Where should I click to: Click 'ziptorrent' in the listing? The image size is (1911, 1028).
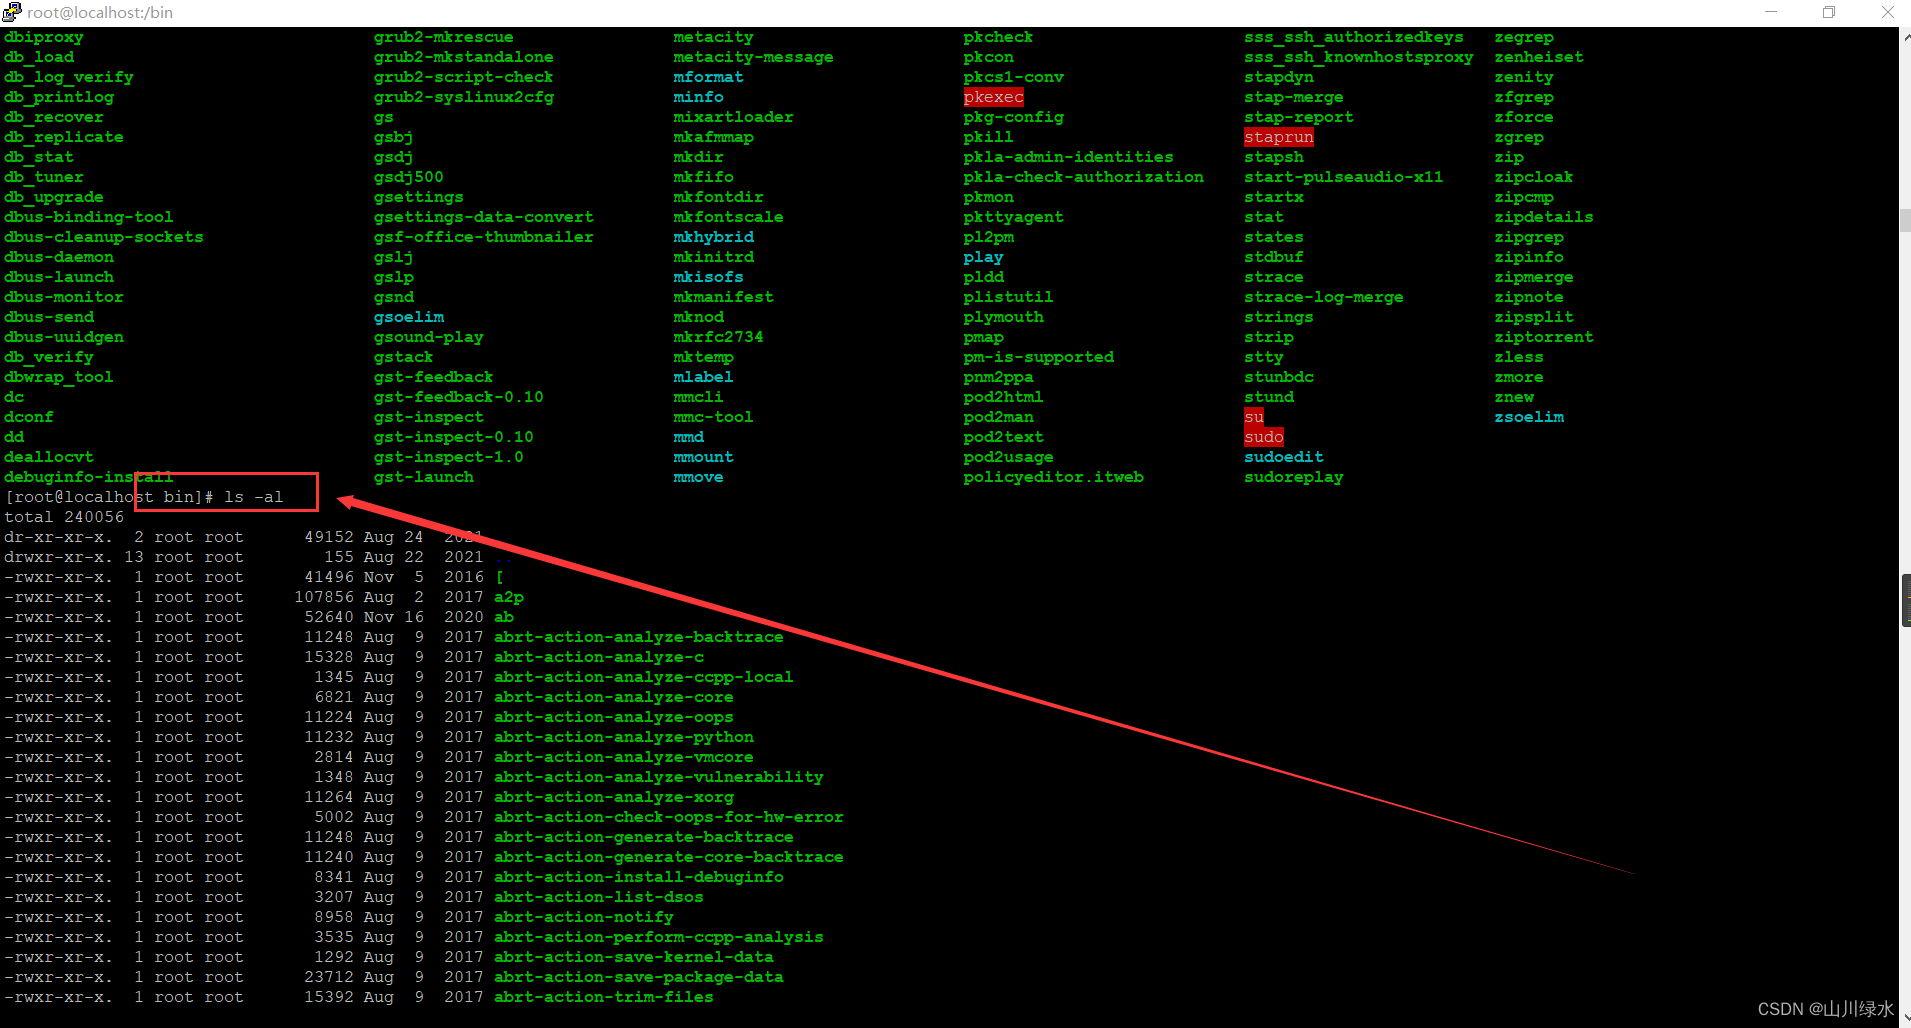(x=1544, y=337)
